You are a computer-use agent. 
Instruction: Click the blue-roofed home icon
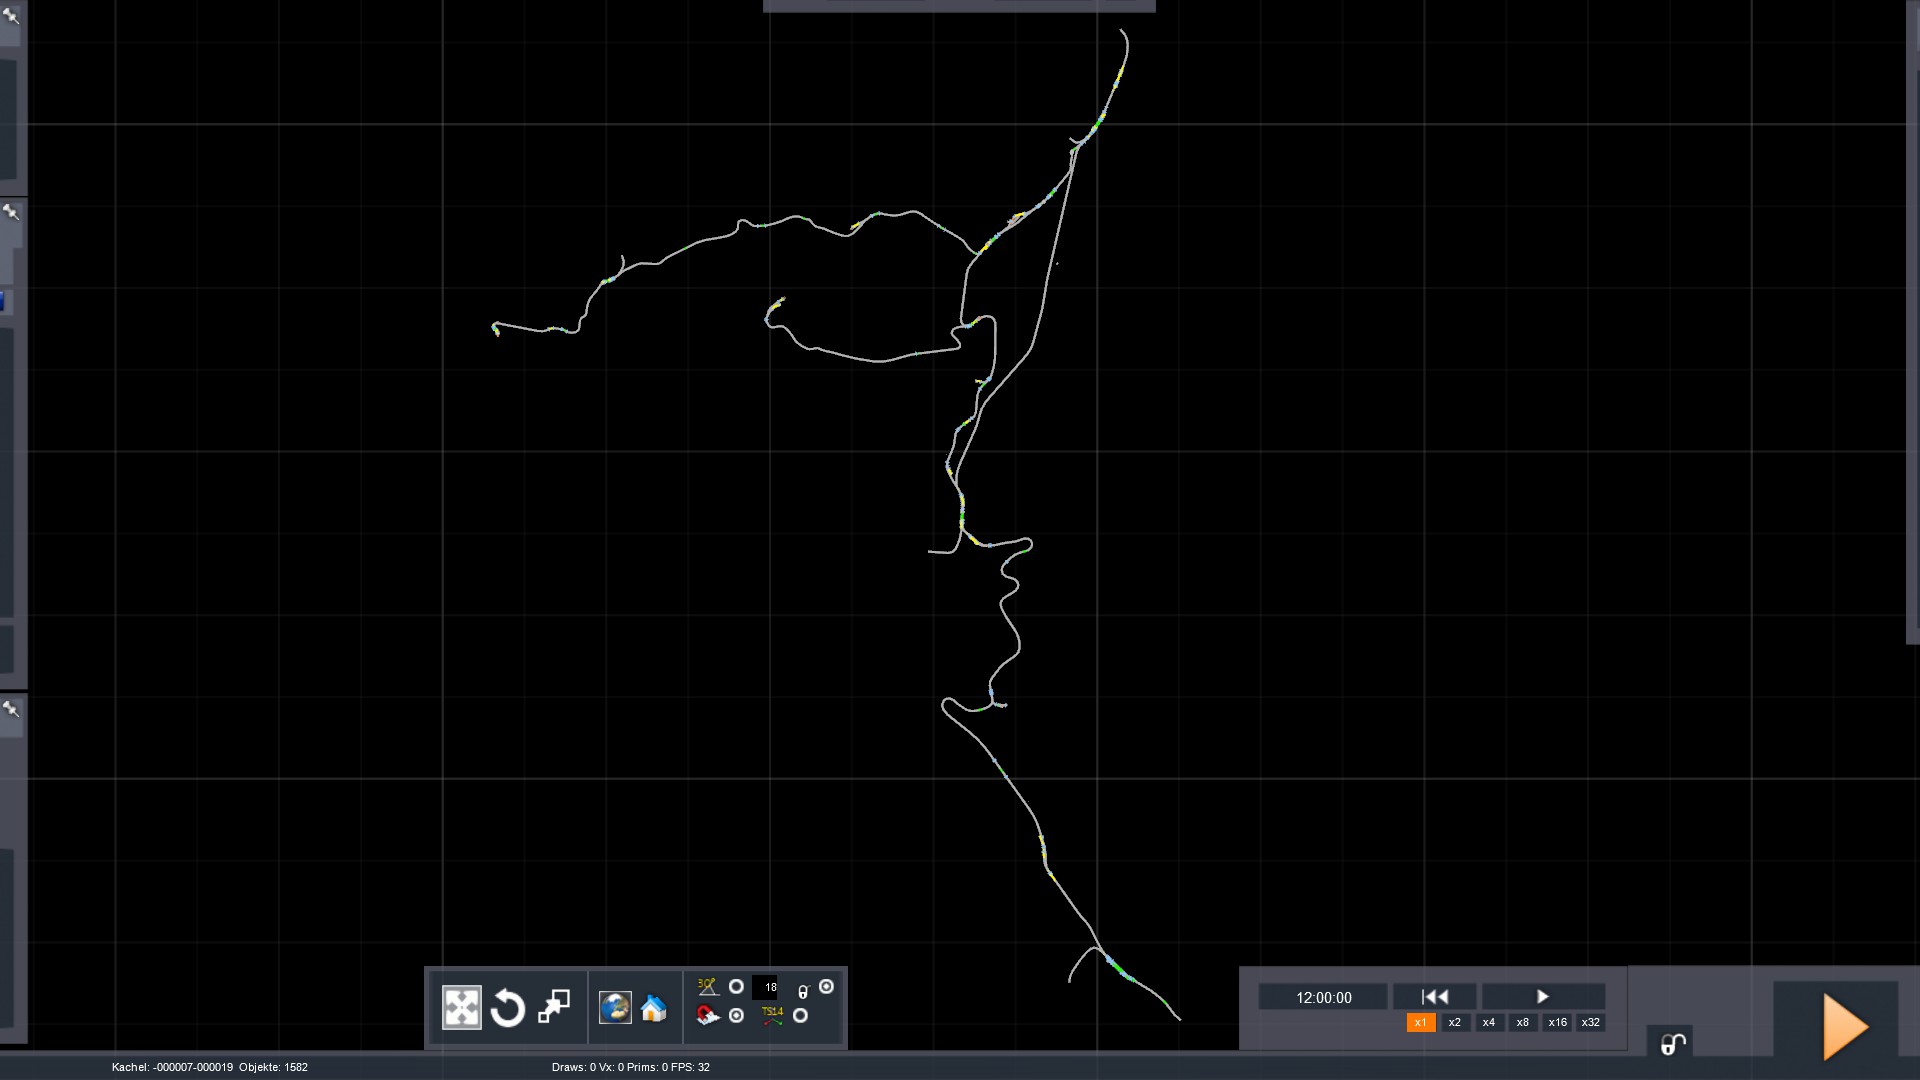tap(654, 1007)
